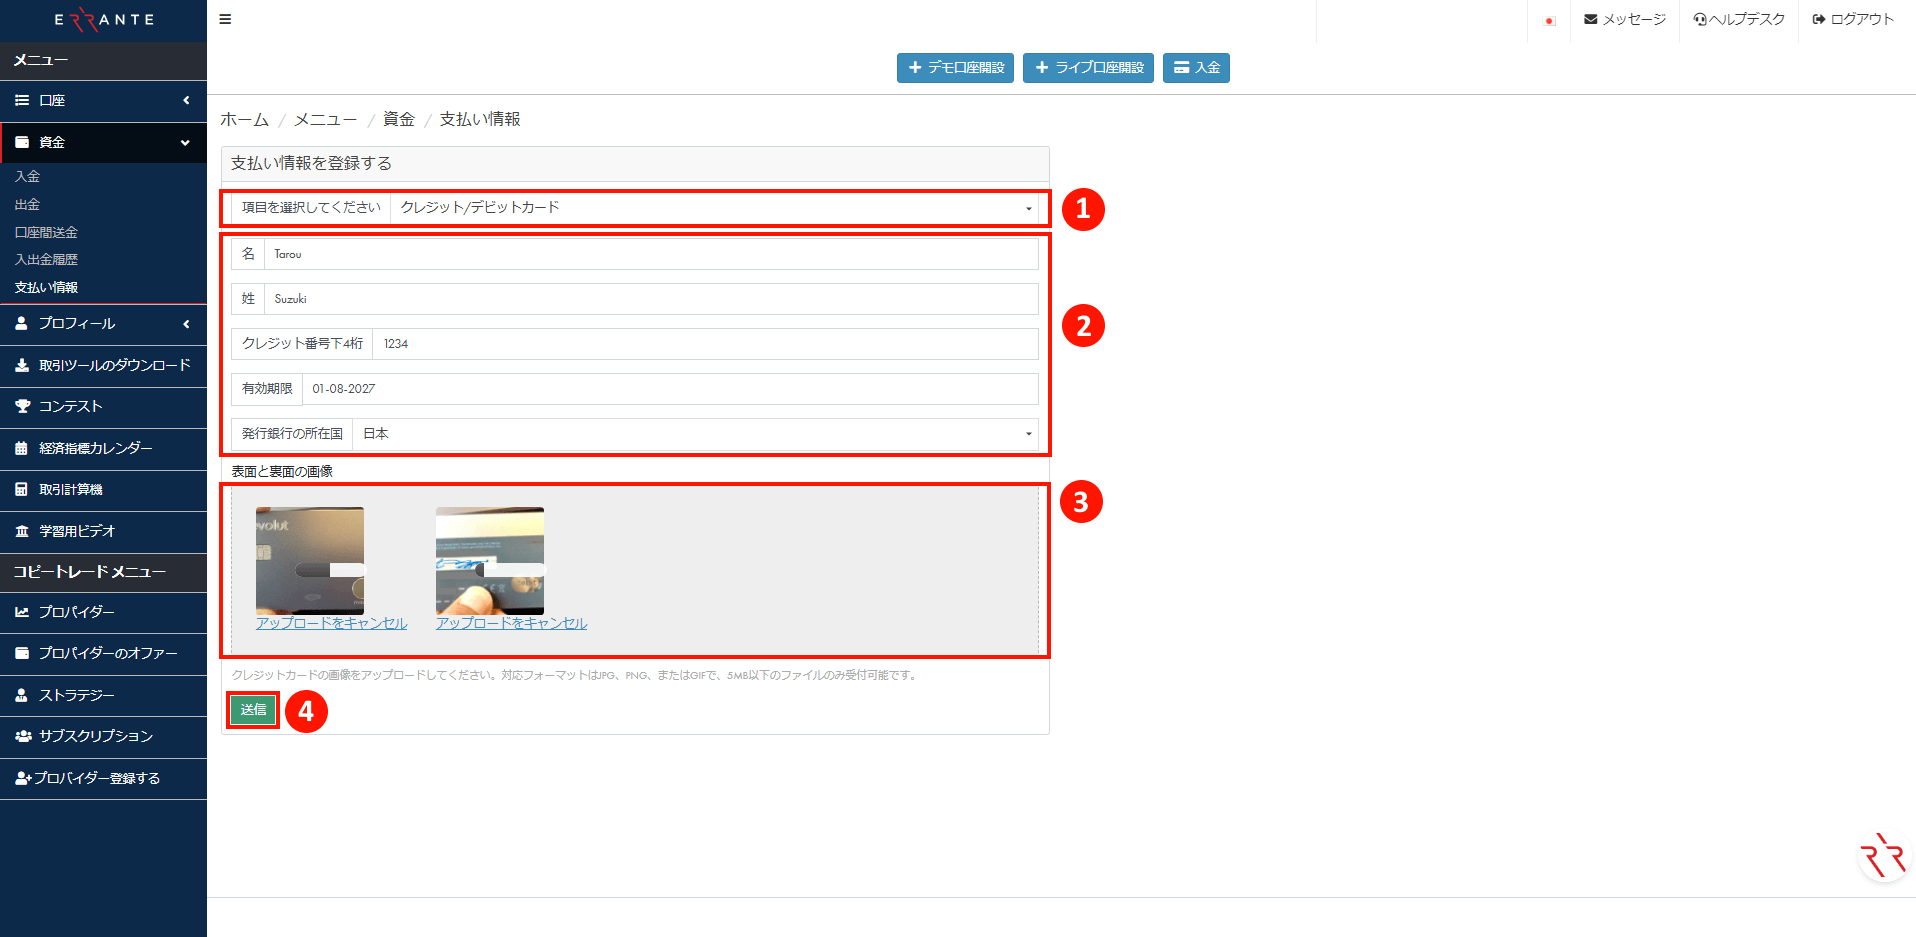Select 入出金履歴 in the funds submenu
Viewport: 1916px width, 937px height.
(x=46, y=259)
